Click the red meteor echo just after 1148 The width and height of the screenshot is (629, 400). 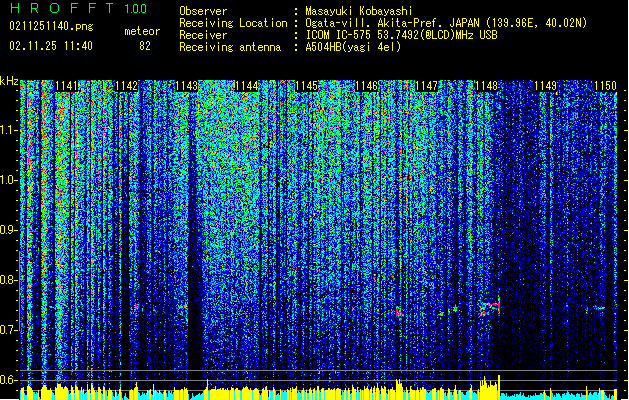(x=490, y=309)
